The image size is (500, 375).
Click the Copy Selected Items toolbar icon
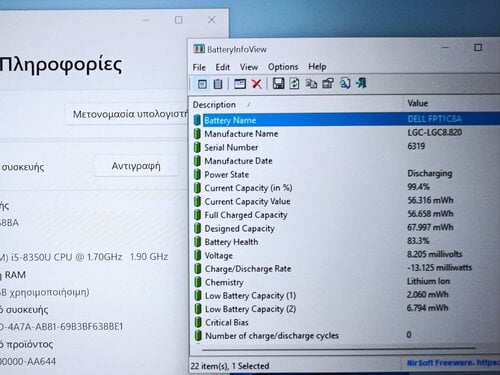pyautogui.click(x=311, y=83)
